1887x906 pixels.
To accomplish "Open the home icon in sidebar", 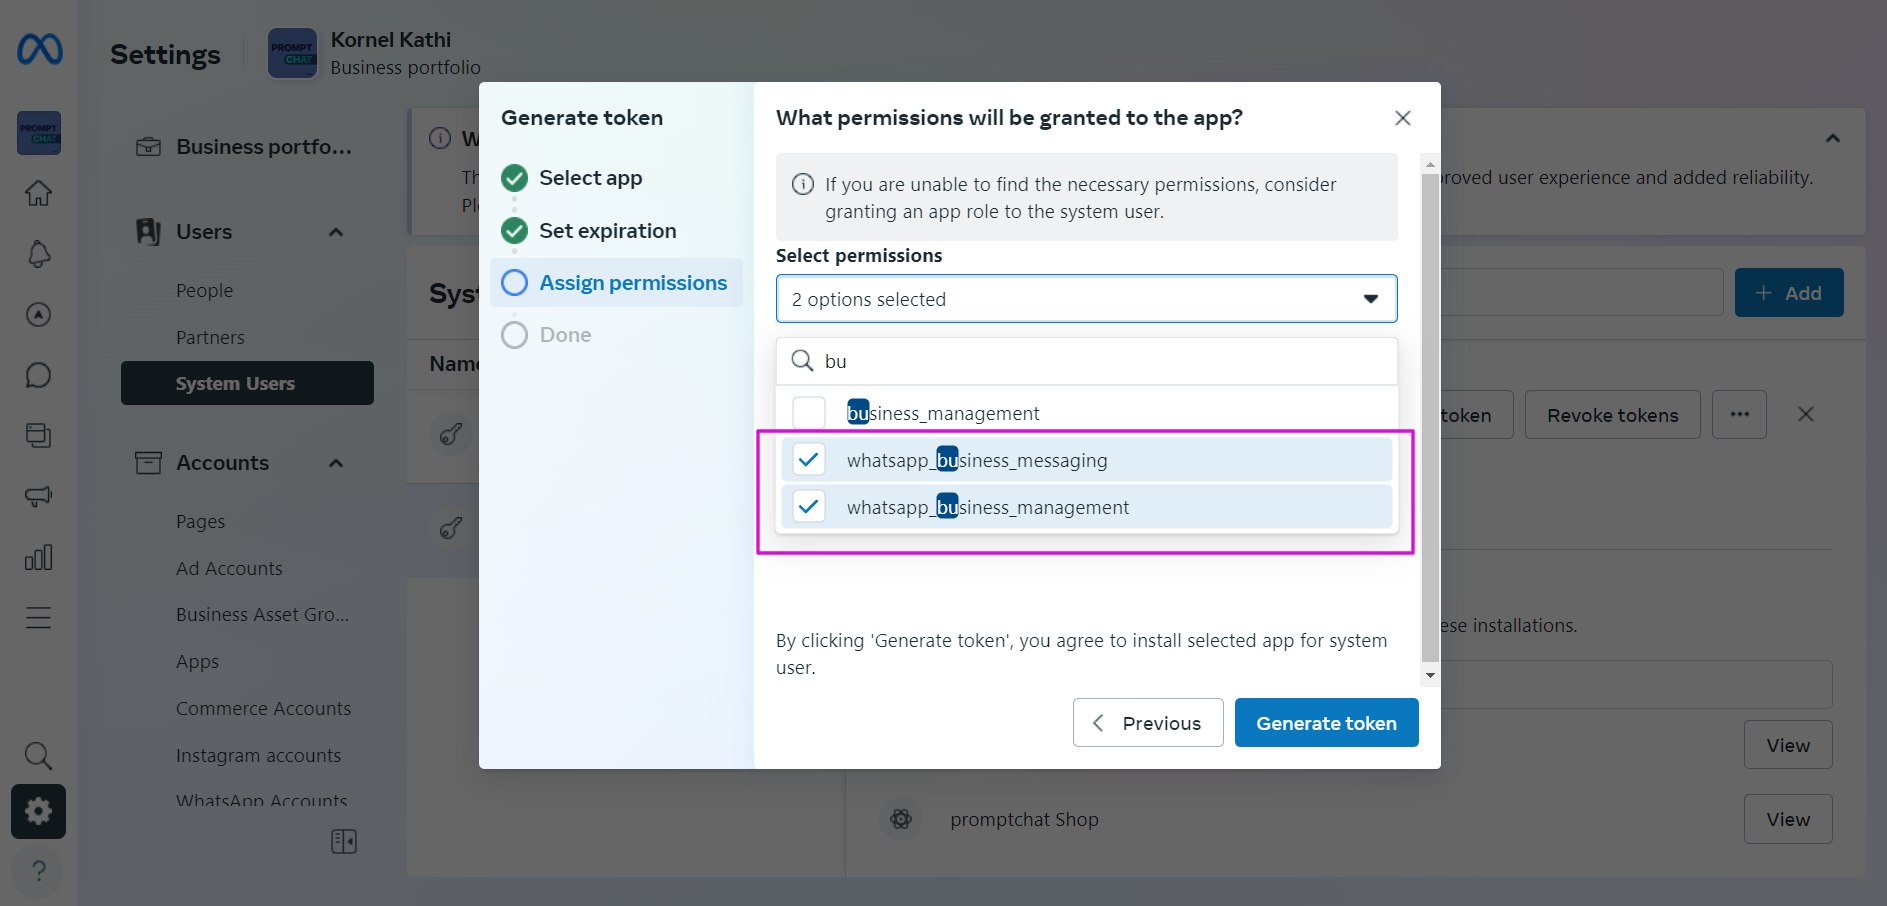I will click(38, 193).
